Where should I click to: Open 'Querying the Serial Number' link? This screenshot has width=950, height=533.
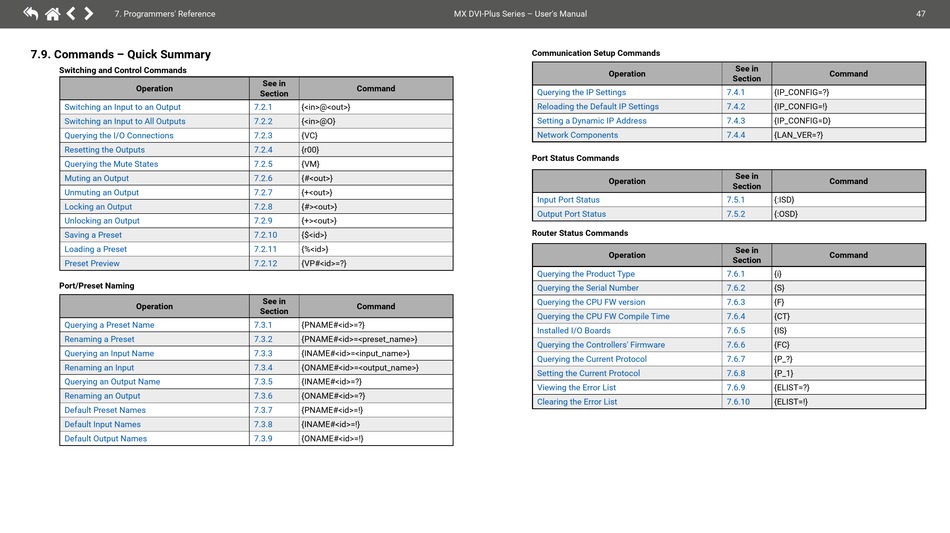(x=587, y=288)
